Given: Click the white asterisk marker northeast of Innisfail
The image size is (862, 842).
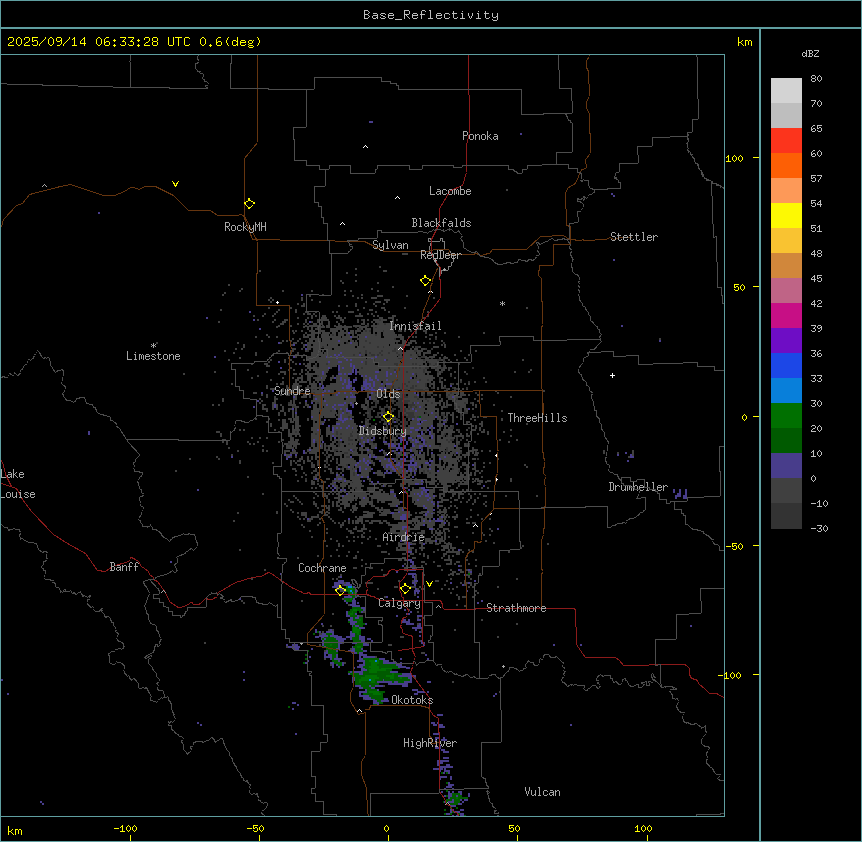Looking at the screenshot, I should tap(502, 303).
